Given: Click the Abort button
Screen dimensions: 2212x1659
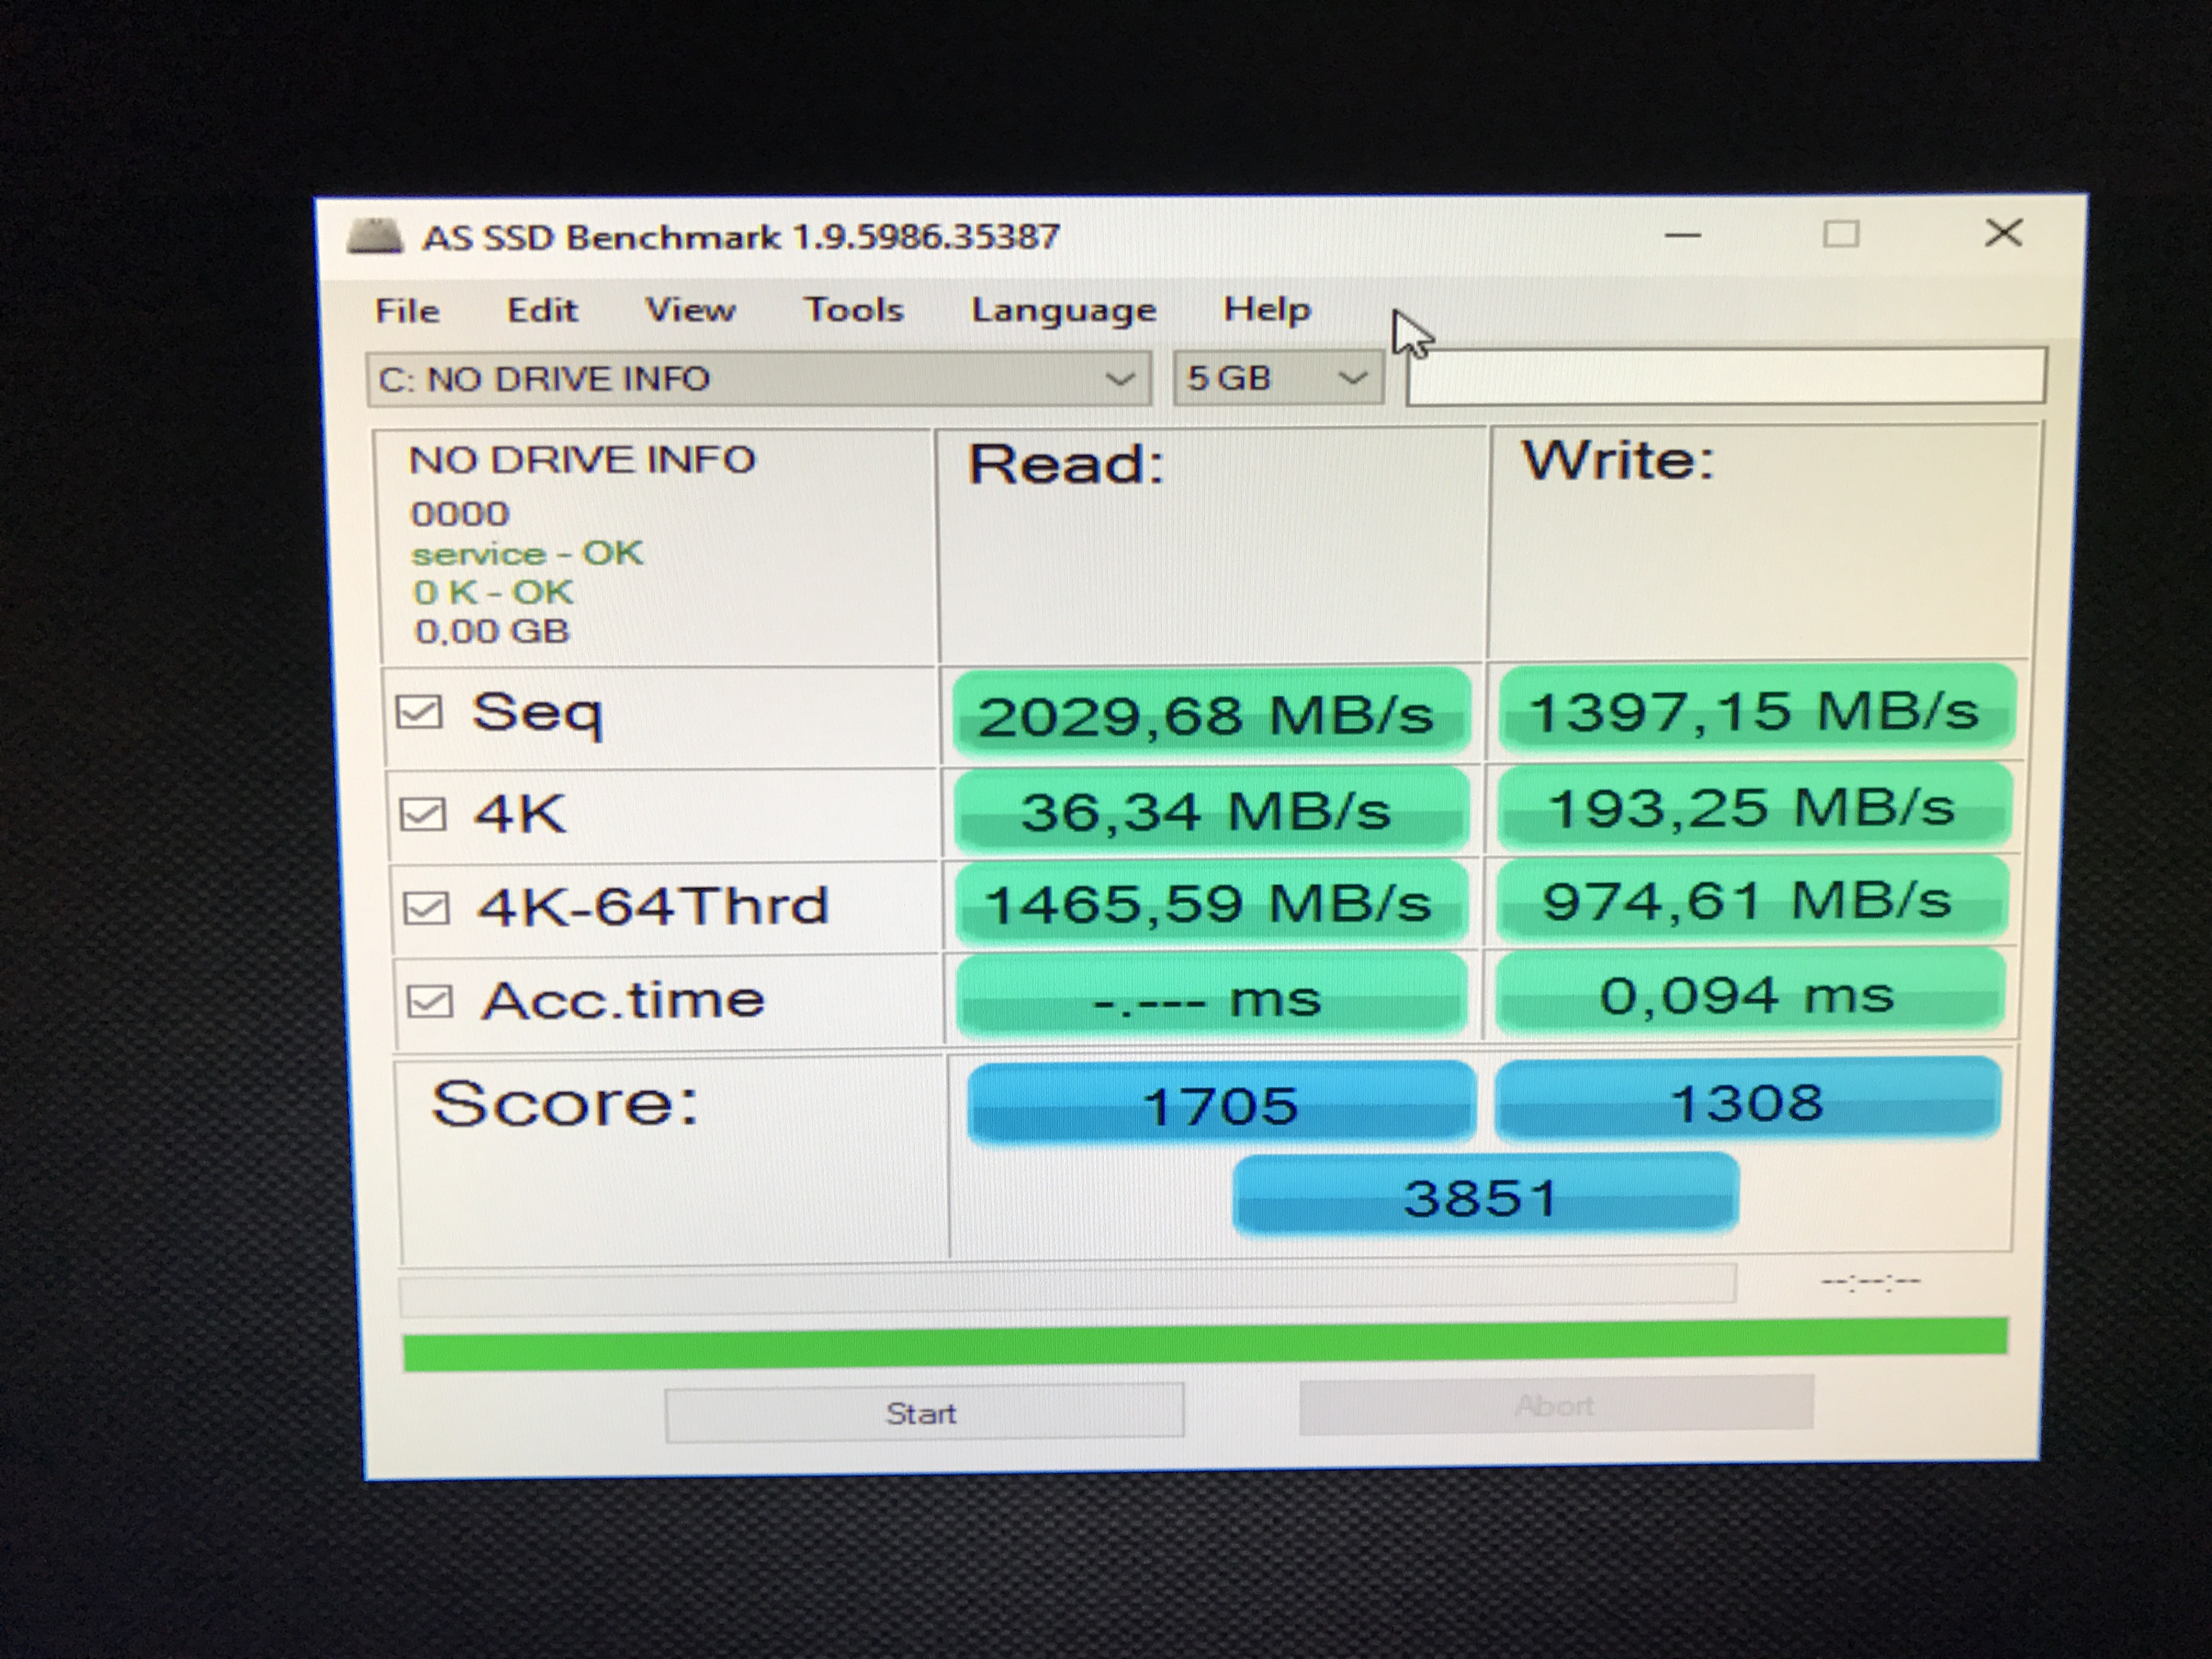Looking at the screenshot, I should (1556, 1405).
